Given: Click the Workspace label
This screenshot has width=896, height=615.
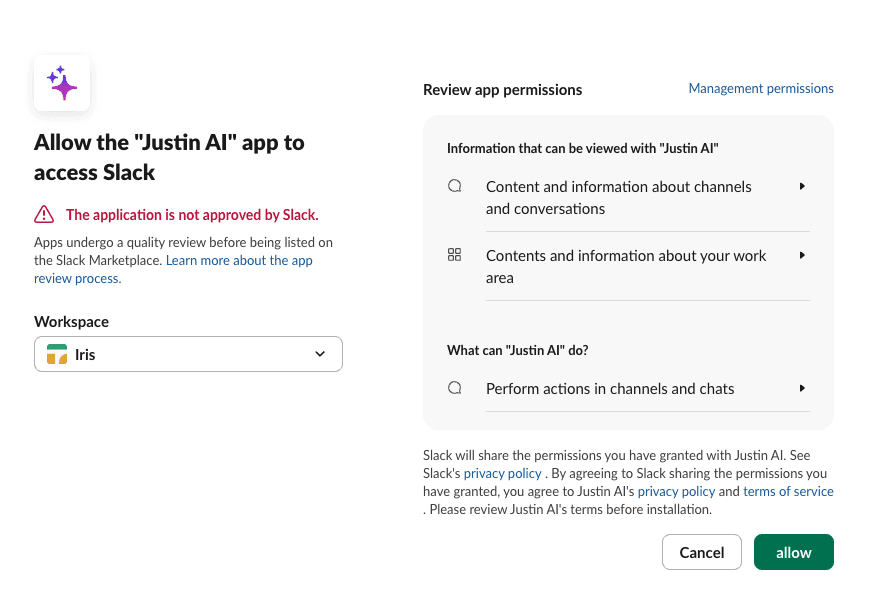Looking at the screenshot, I should coord(71,322).
